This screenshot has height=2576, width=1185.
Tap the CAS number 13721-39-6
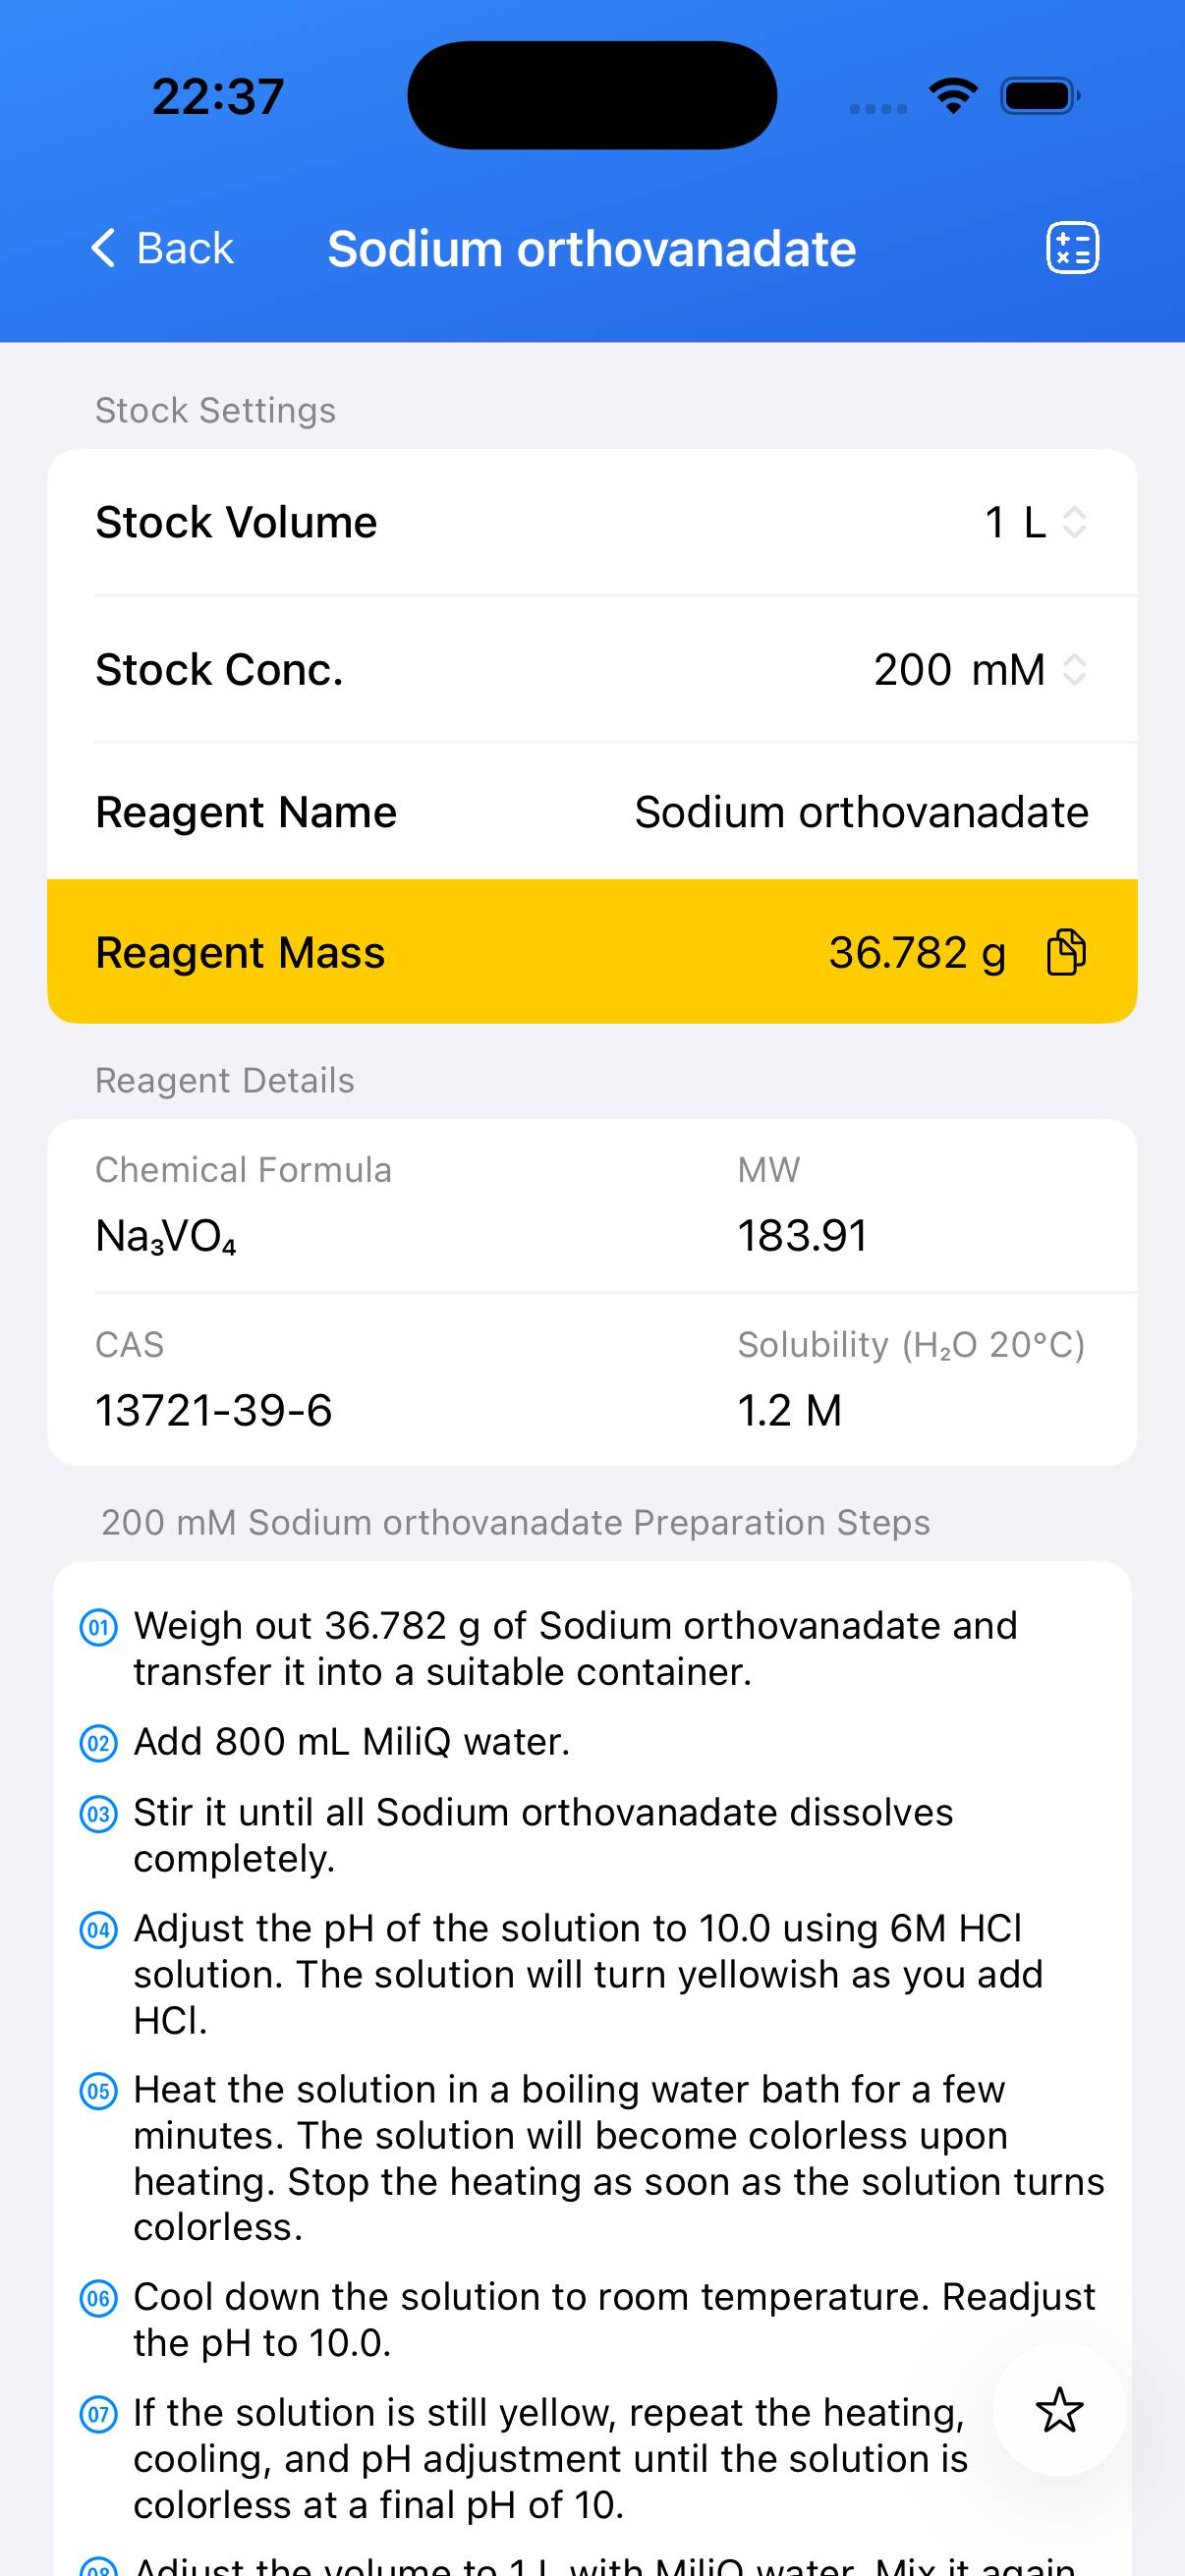pyautogui.click(x=213, y=1410)
